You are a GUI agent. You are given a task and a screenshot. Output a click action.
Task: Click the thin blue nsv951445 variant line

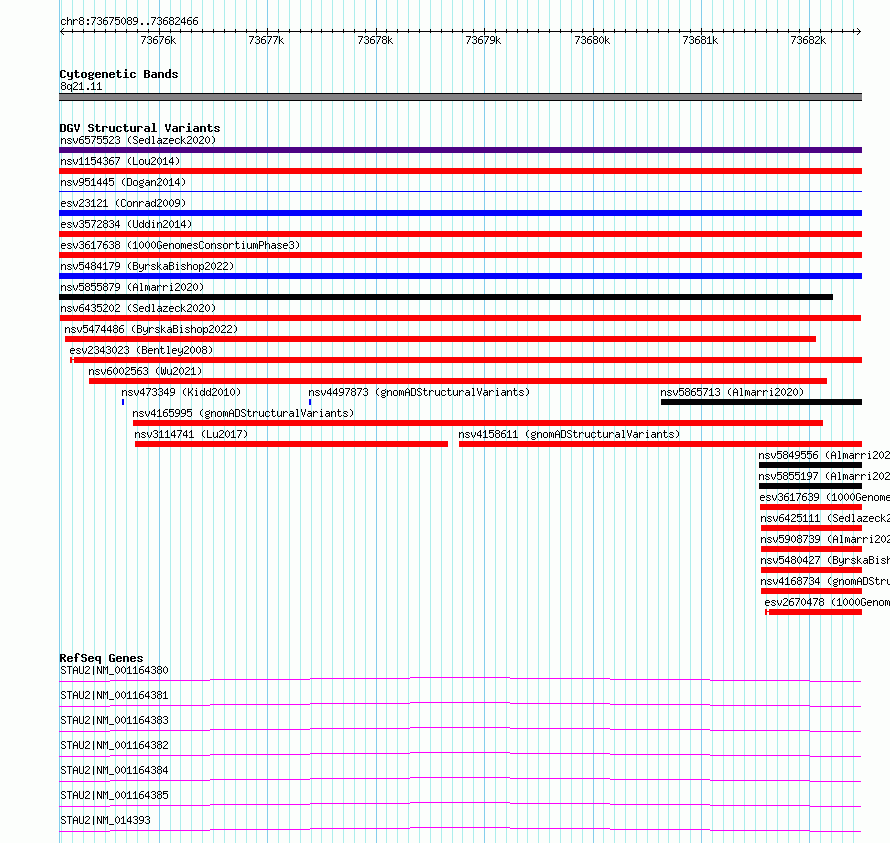[460, 192]
